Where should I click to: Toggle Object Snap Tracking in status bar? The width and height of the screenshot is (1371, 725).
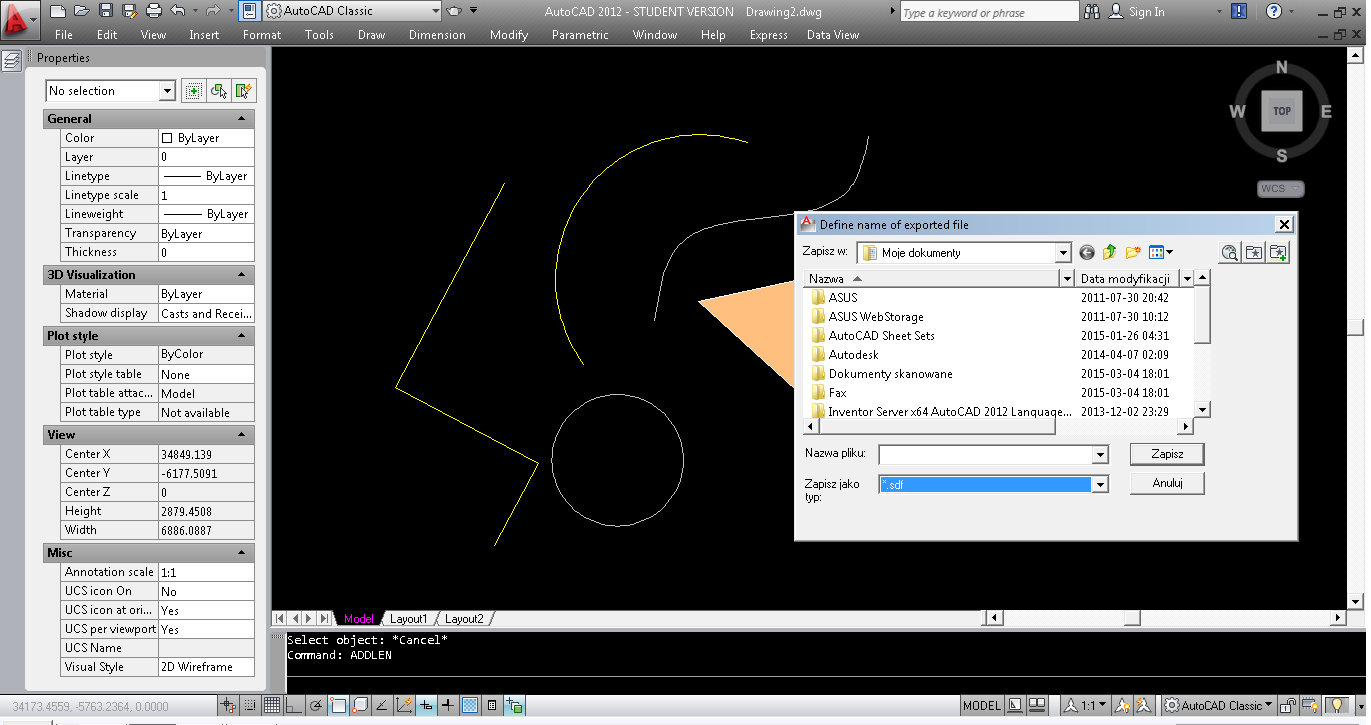point(381,705)
